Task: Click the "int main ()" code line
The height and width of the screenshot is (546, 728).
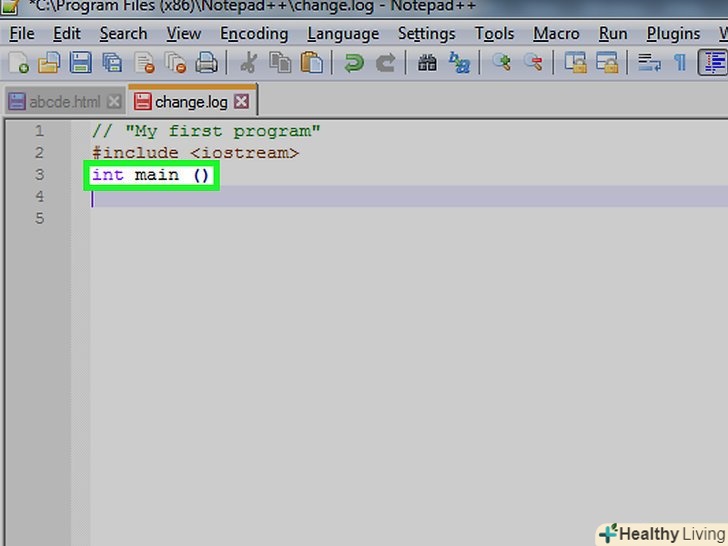Action: [151, 175]
